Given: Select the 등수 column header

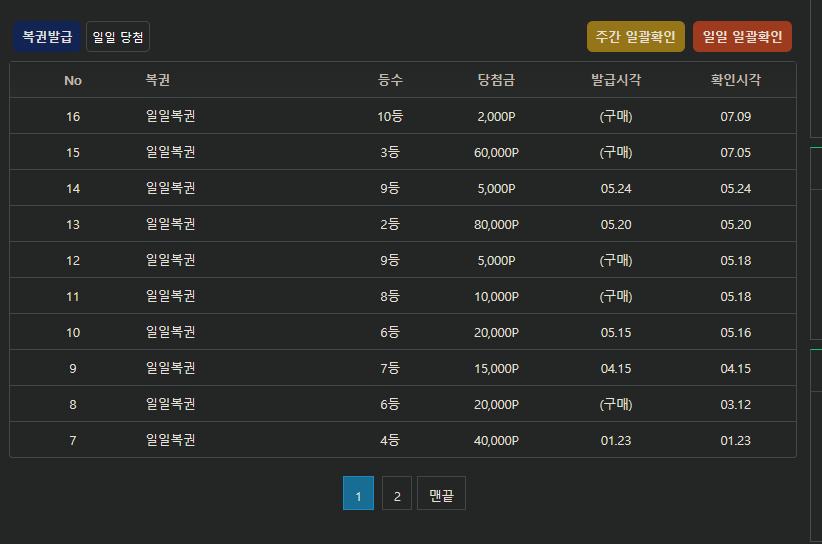Looking at the screenshot, I should pyautogui.click(x=391, y=80).
